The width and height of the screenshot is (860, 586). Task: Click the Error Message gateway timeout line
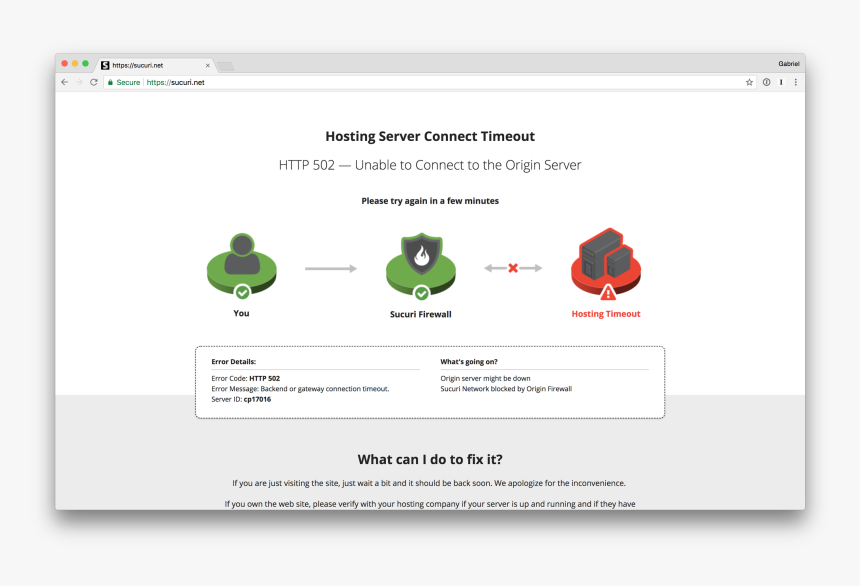coord(301,389)
